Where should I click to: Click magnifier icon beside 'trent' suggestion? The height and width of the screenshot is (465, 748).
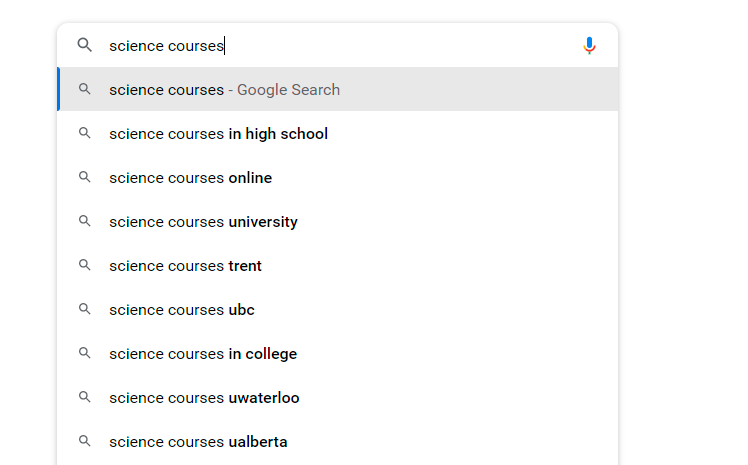click(x=85, y=265)
